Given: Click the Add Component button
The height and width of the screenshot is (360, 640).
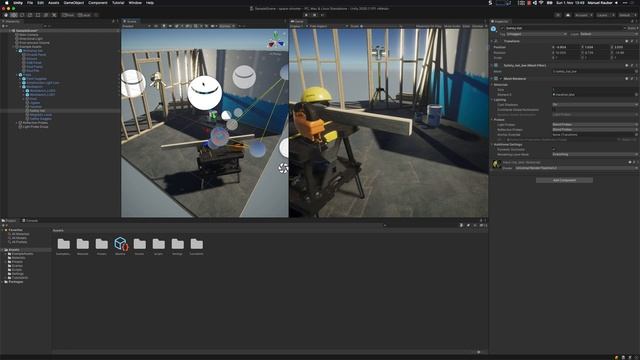Looking at the screenshot, I should pyautogui.click(x=564, y=180).
